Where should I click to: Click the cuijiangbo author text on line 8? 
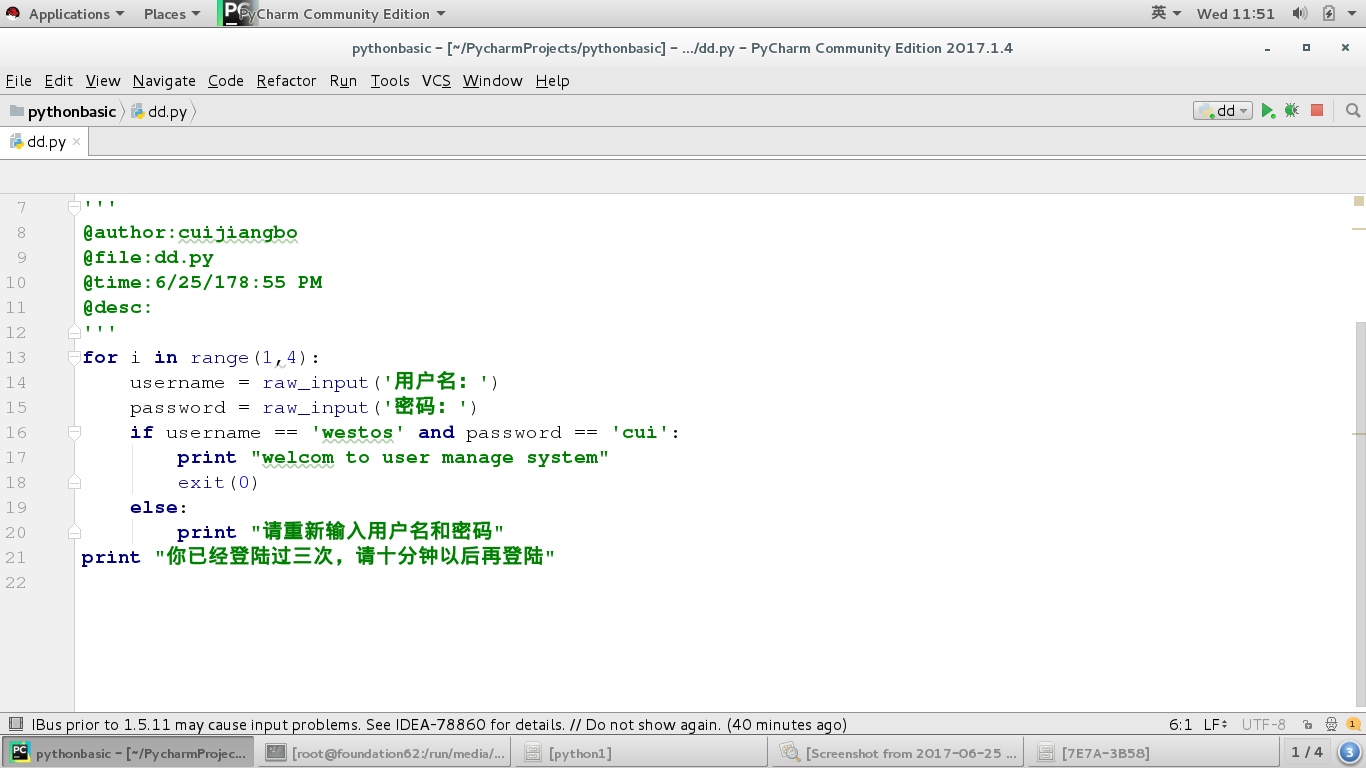pos(238,232)
